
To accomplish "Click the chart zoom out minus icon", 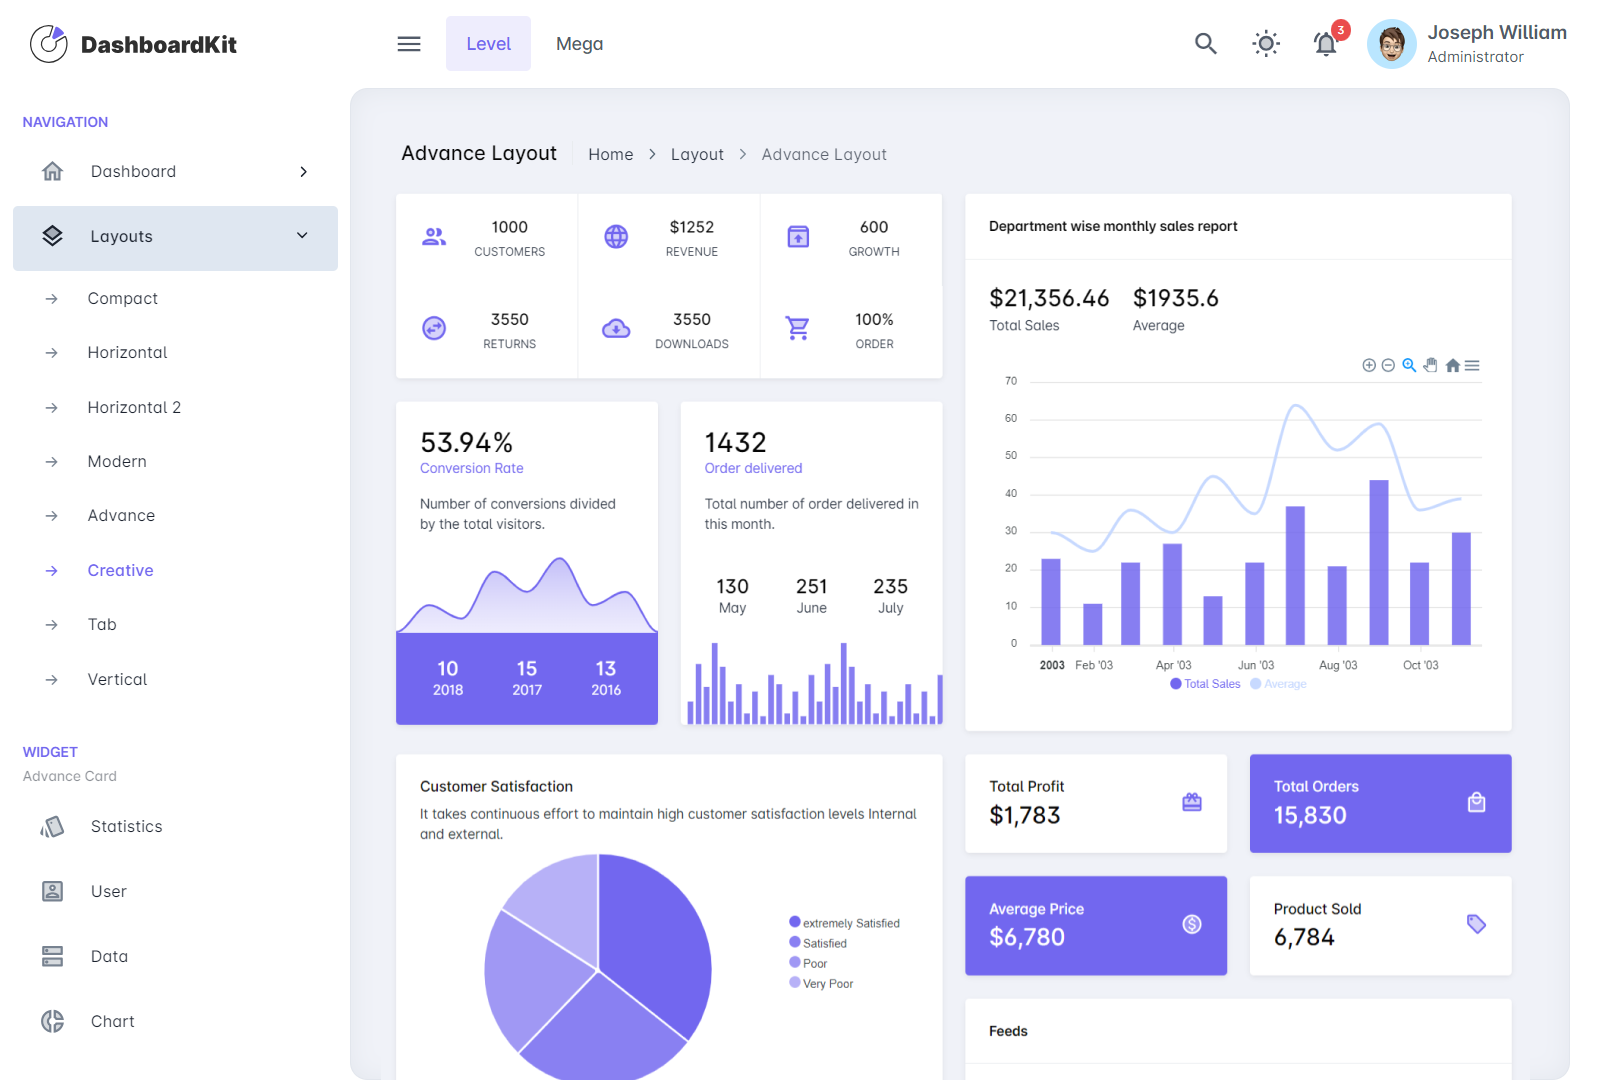I will click(x=1388, y=366).
